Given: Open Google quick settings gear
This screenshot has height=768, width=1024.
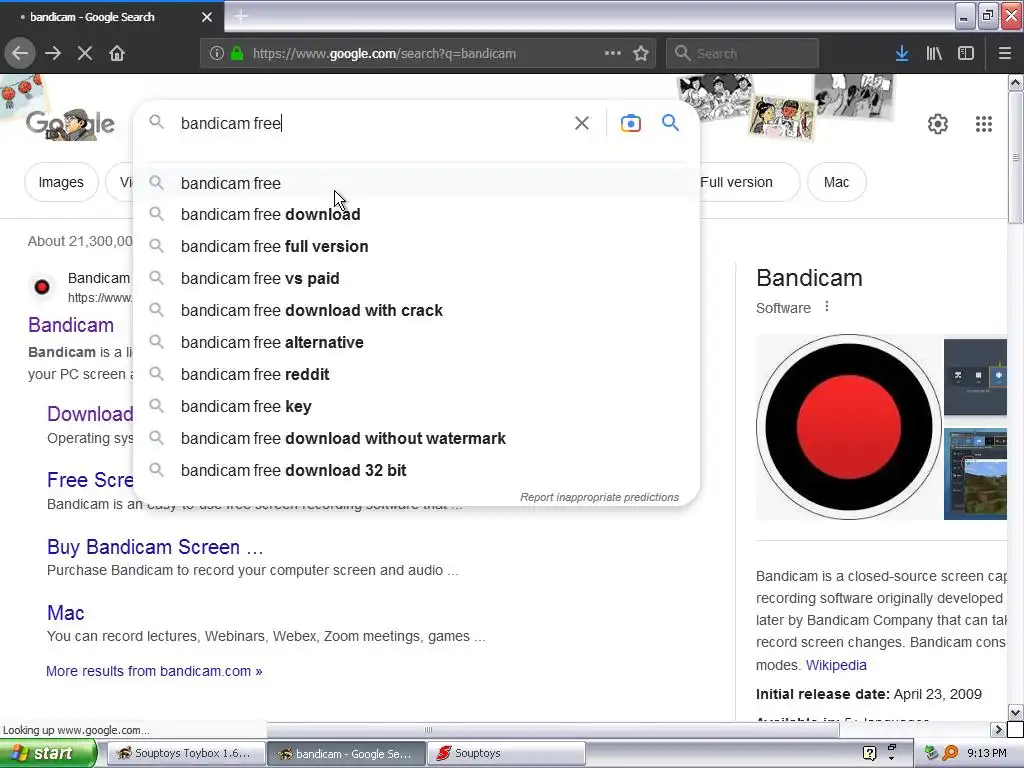Looking at the screenshot, I should pyautogui.click(x=938, y=124).
